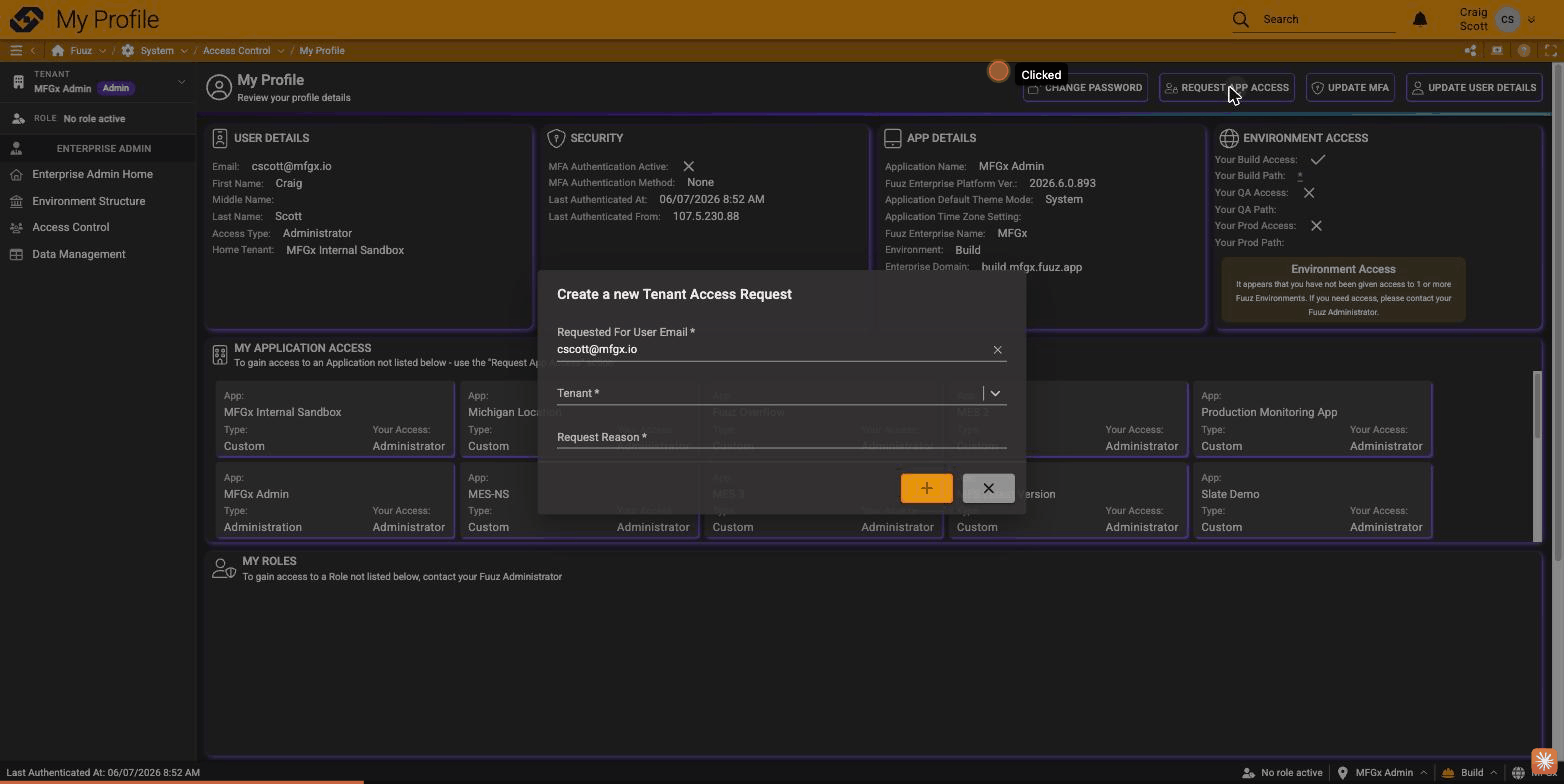Viewport: 1568px width, 784px height.
Task: Open the Access Control breadcrumb dropdown arrow
Action: 281,50
